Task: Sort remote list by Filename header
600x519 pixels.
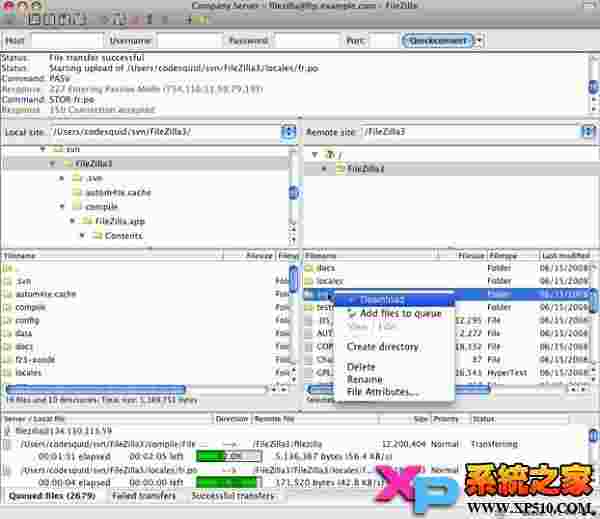Action: click(371, 255)
